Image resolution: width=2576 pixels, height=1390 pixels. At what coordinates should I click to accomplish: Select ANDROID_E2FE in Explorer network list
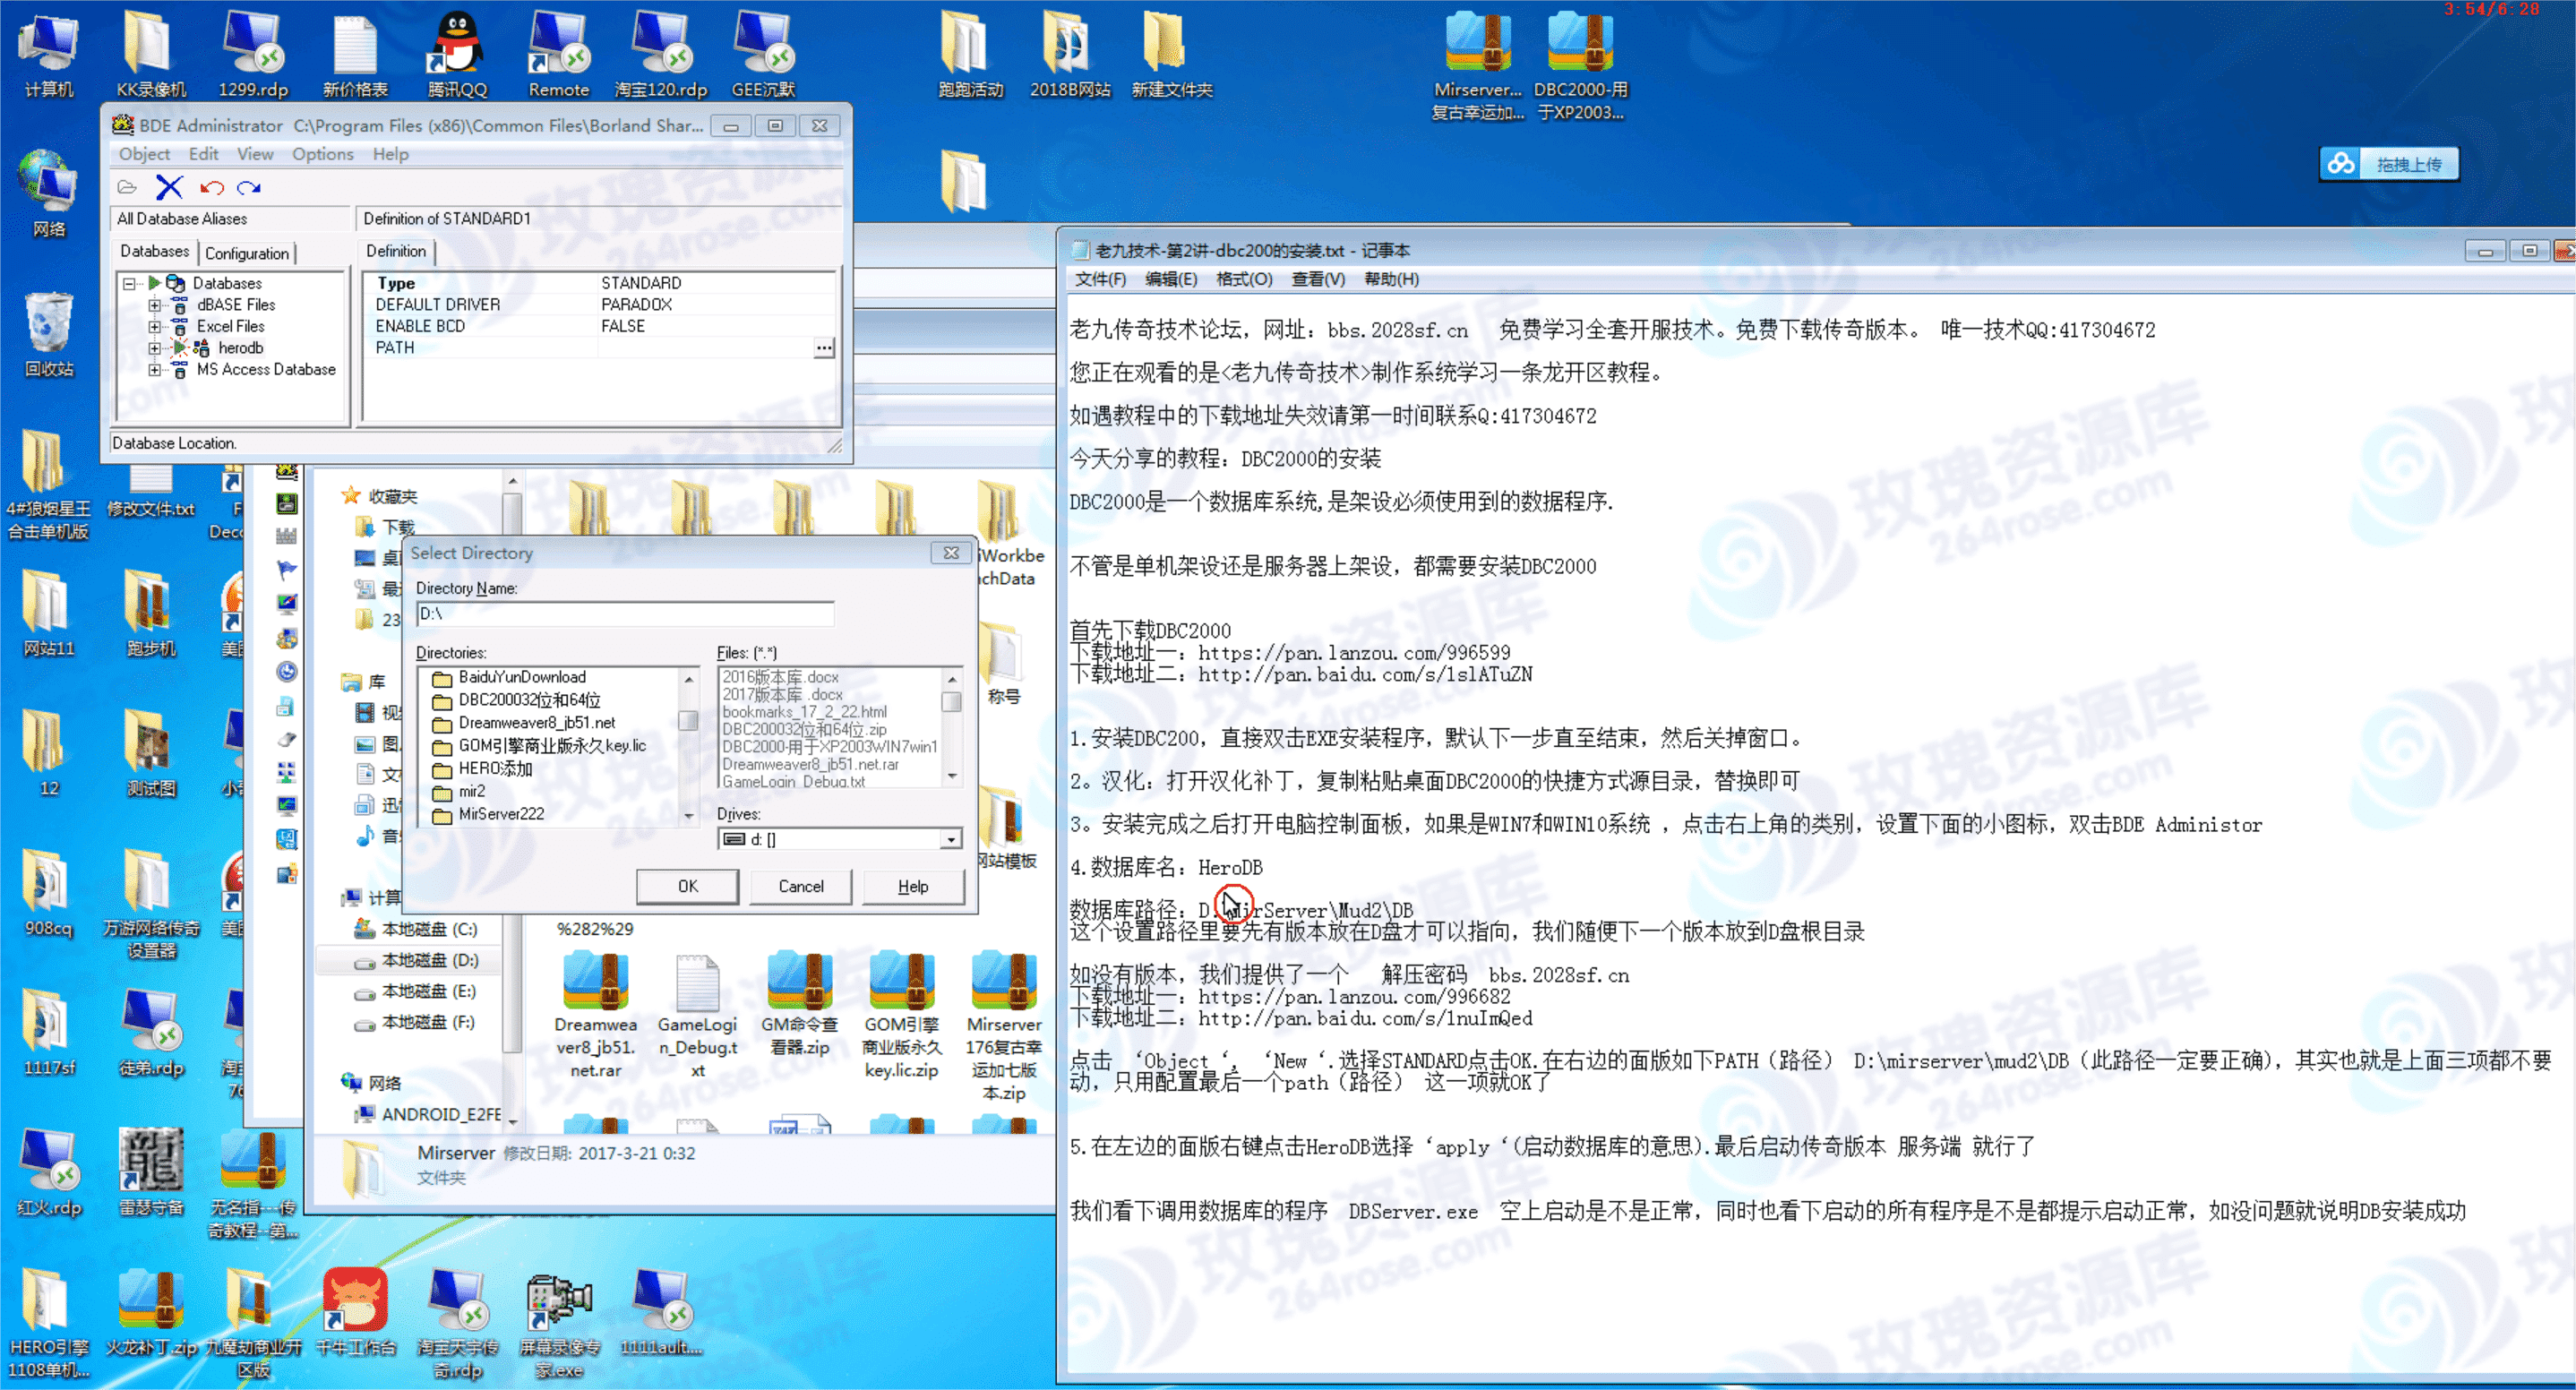430,1114
